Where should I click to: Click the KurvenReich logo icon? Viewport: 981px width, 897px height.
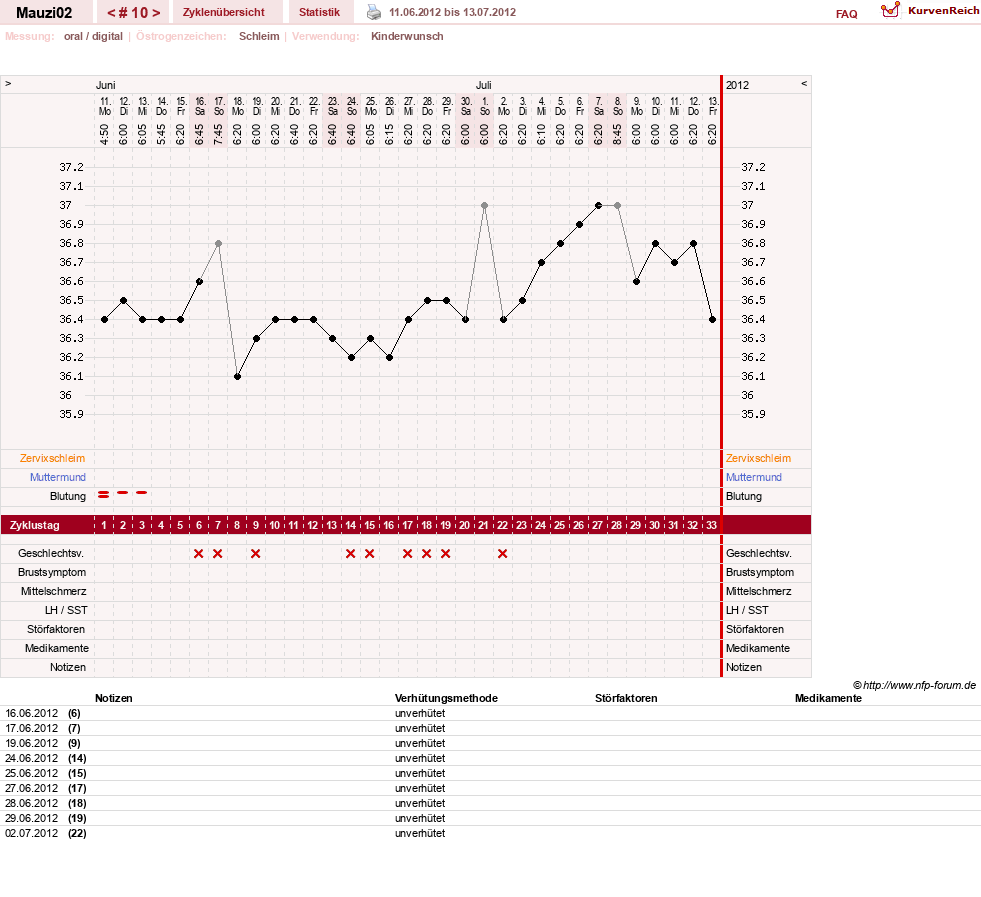click(890, 10)
